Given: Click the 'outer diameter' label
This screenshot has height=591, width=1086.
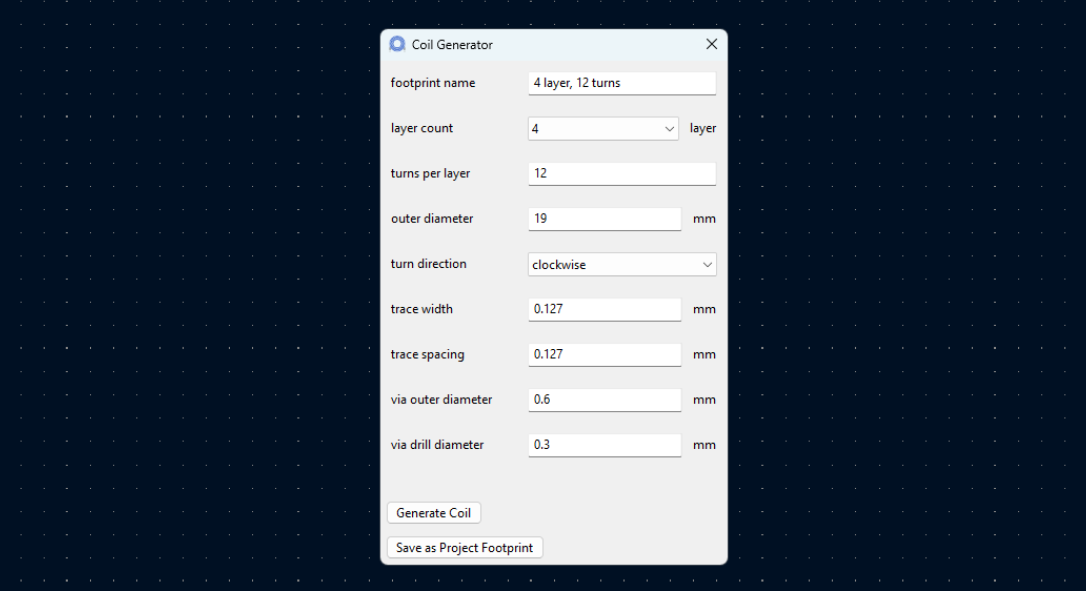Looking at the screenshot, I should (432, 218).
